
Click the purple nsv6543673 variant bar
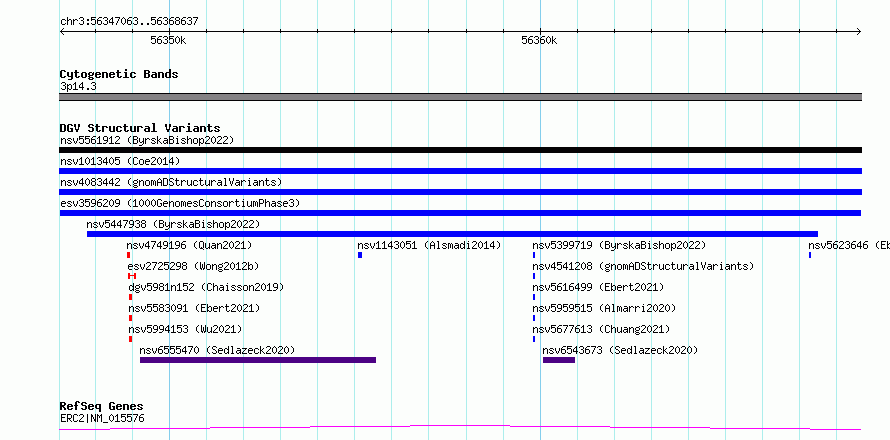[x=559, y=360]
